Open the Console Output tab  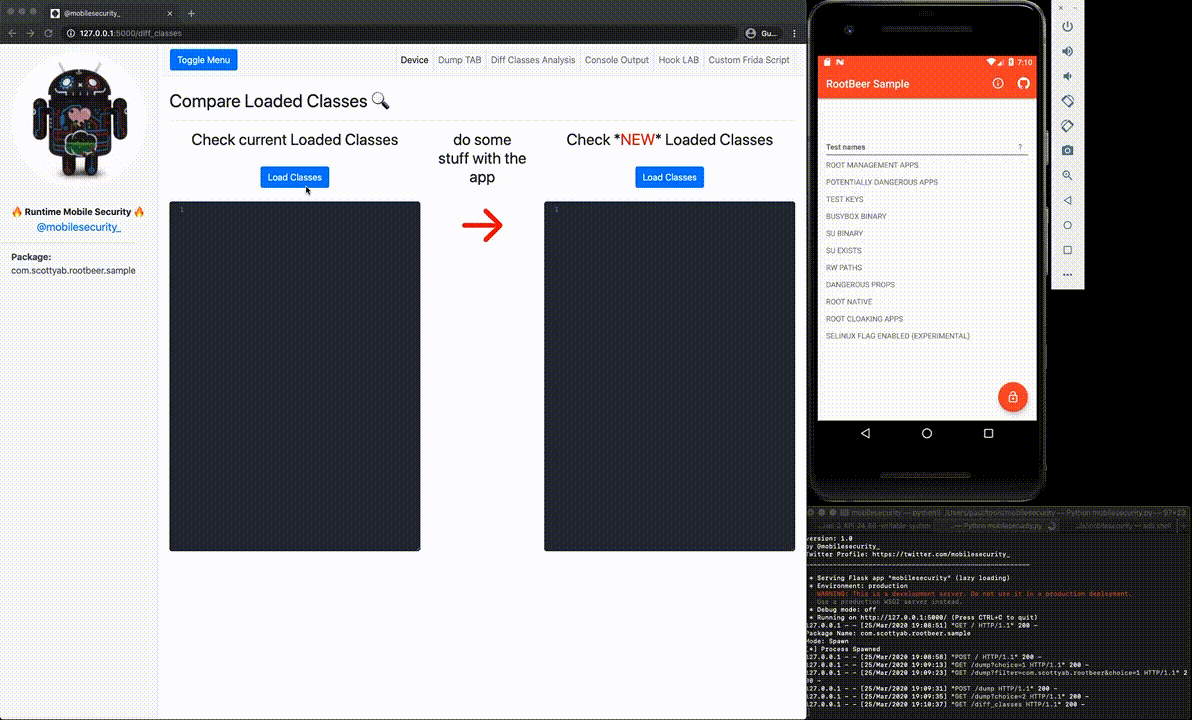click(x=616, y=60)
